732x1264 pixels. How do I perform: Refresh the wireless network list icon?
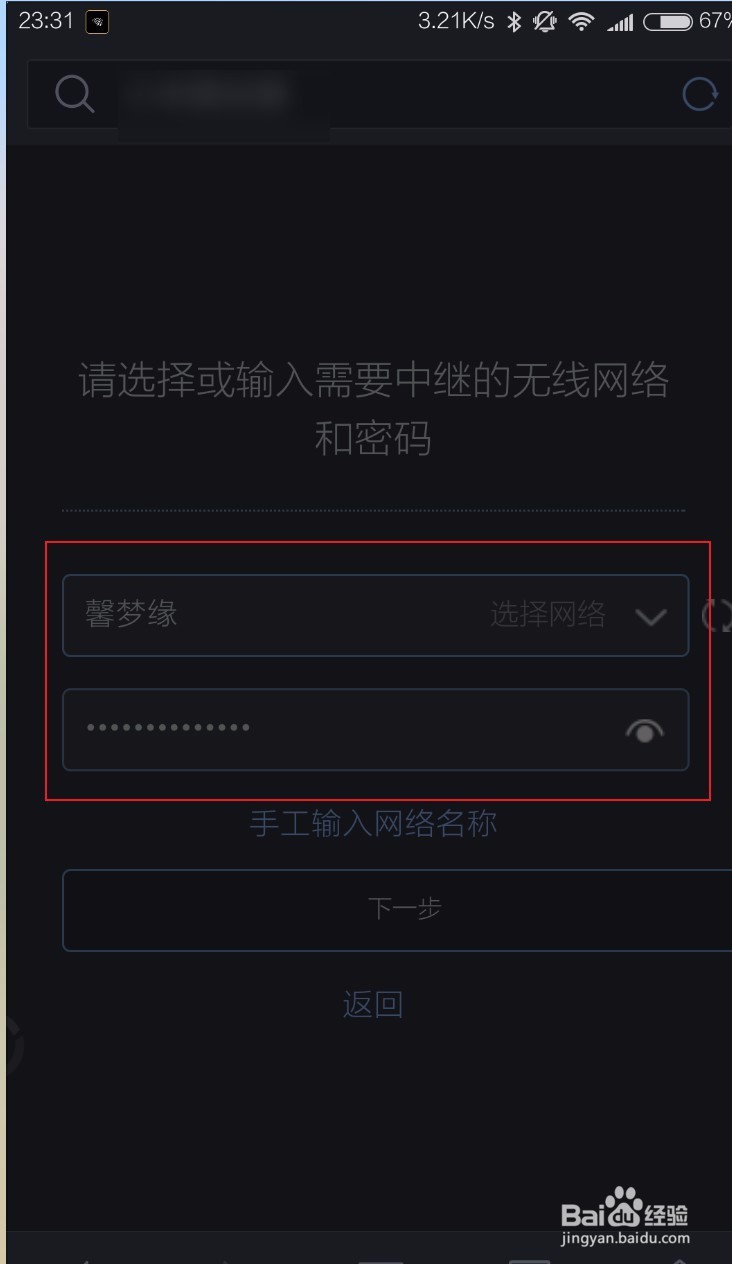tap(716, 615)
